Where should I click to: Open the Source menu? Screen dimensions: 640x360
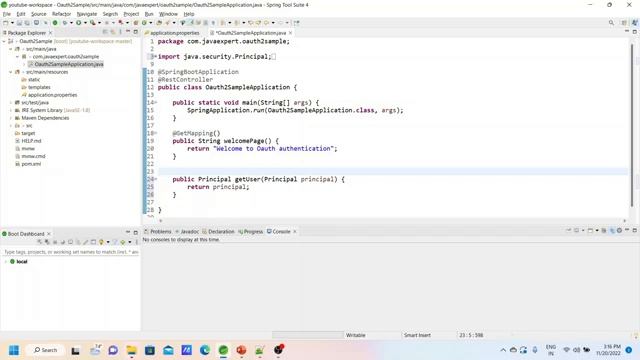click(39, 14)
